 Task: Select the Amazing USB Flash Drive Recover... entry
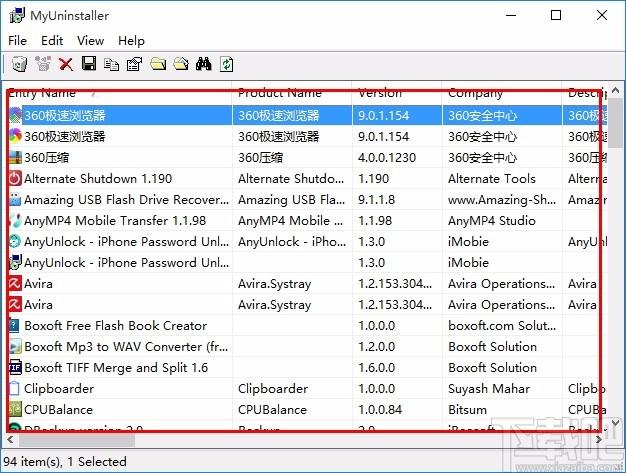[x=127, y=200]
